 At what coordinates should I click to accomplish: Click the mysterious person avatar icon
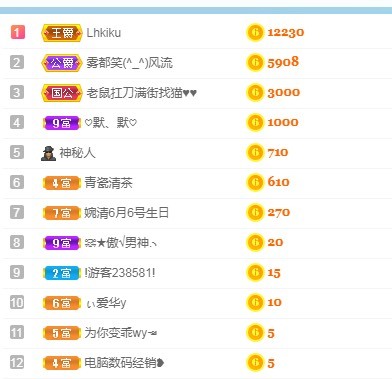(x=48, y=153)
